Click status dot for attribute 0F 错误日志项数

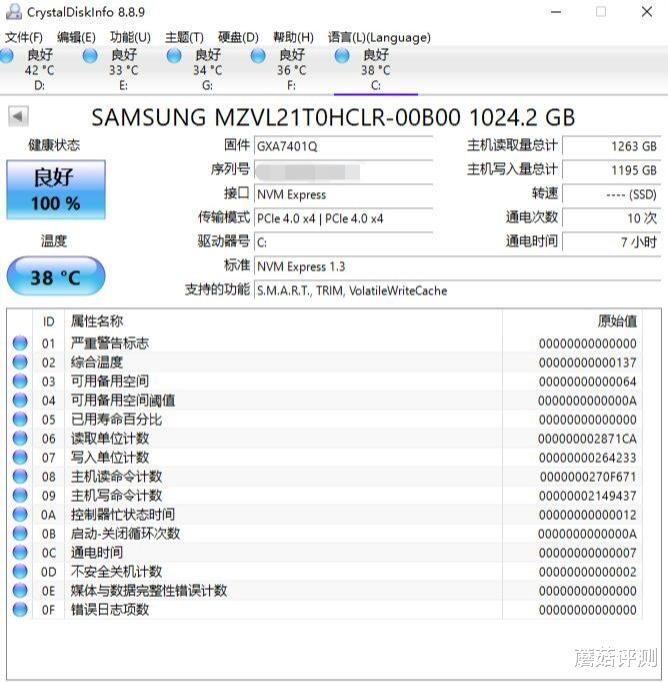click(x=20, y=609)
